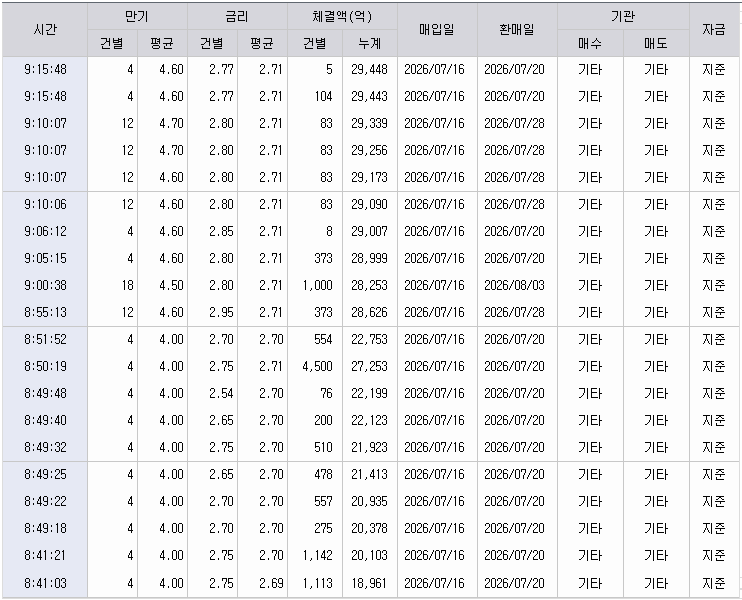This screenshot has height=600, width=742.
Task: Select the 8:49:32 time cell
Action: coord(45,447)
